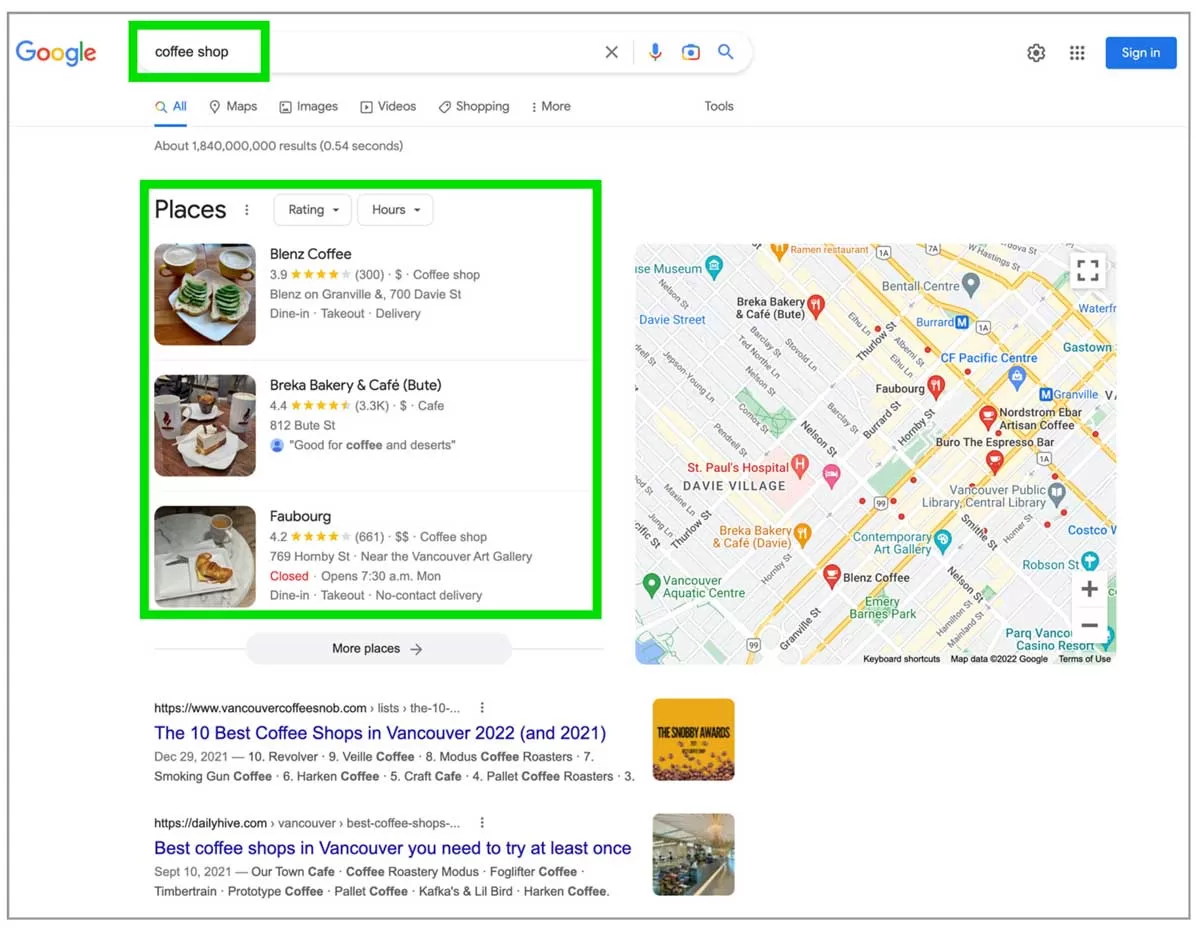The width and height of the screenshot is (1200, 929).
Task: Open the Google apps grid icon
Action: [x=1077, y=53]
